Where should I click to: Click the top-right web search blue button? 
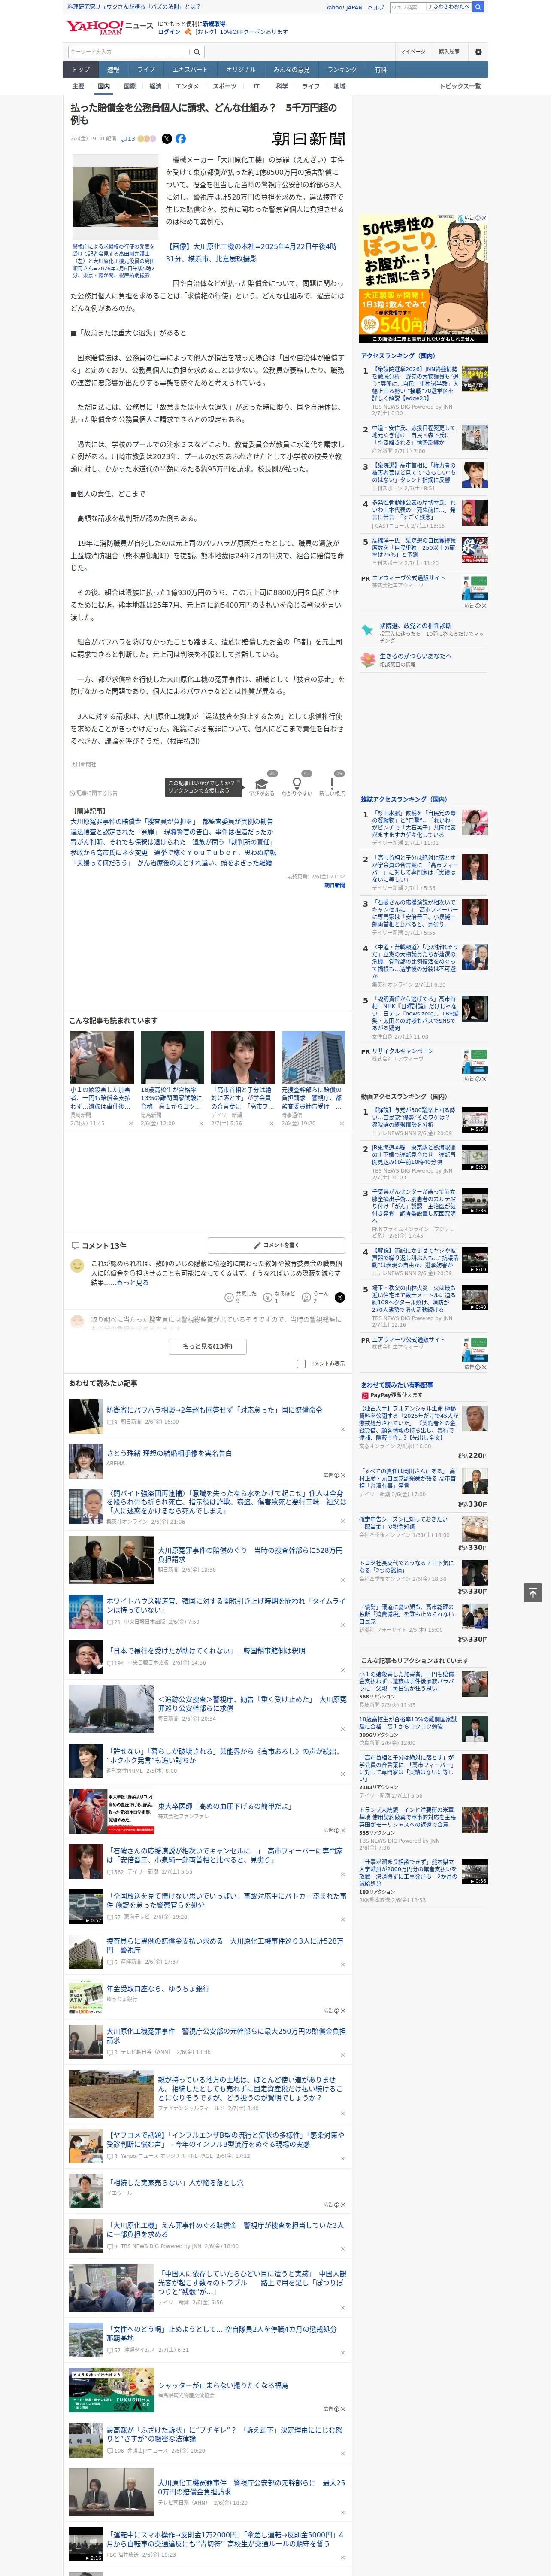click(478, 7)
